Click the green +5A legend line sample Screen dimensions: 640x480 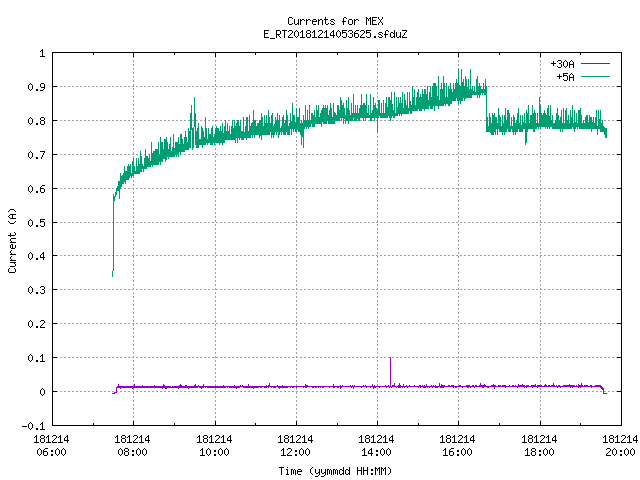pyautogui.click(x=595, y=76)
